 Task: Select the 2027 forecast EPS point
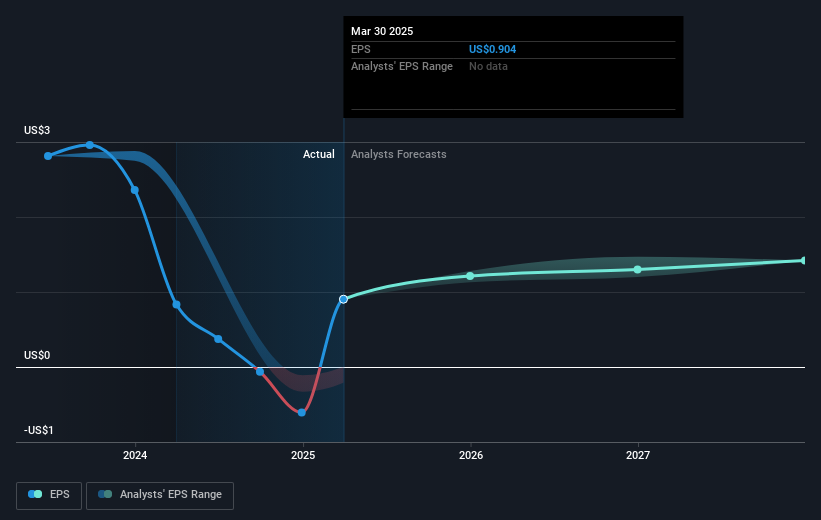pos(637,270)
